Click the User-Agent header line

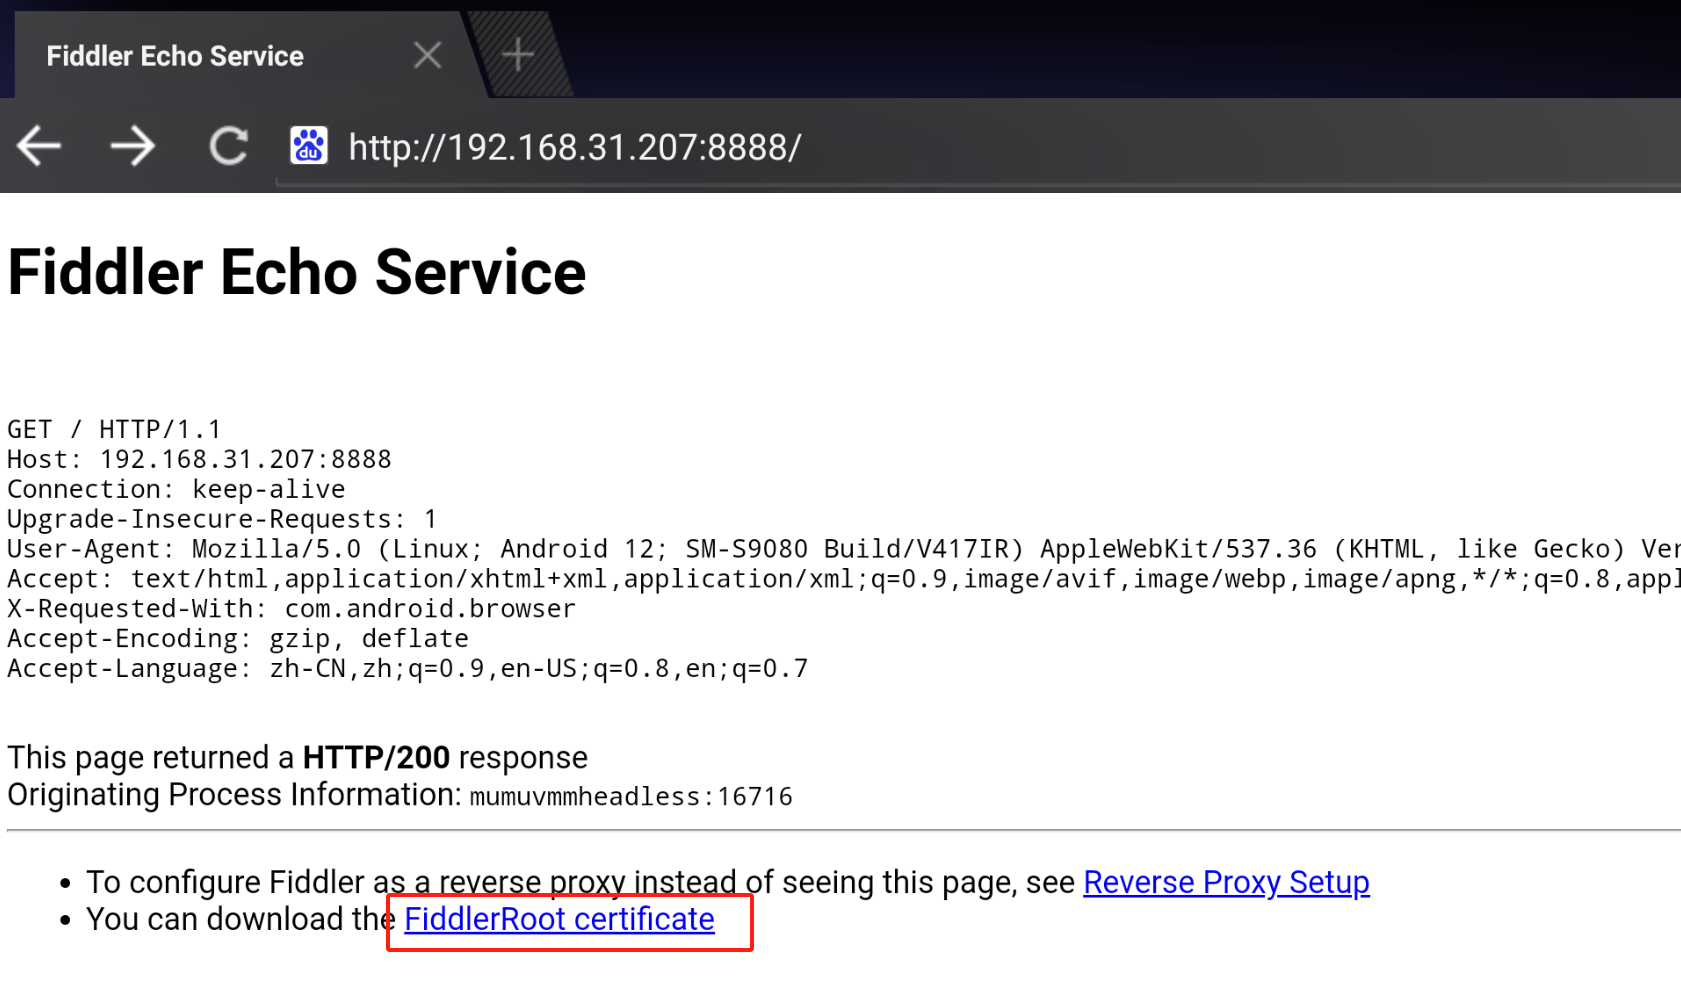(x=843, y=549)
